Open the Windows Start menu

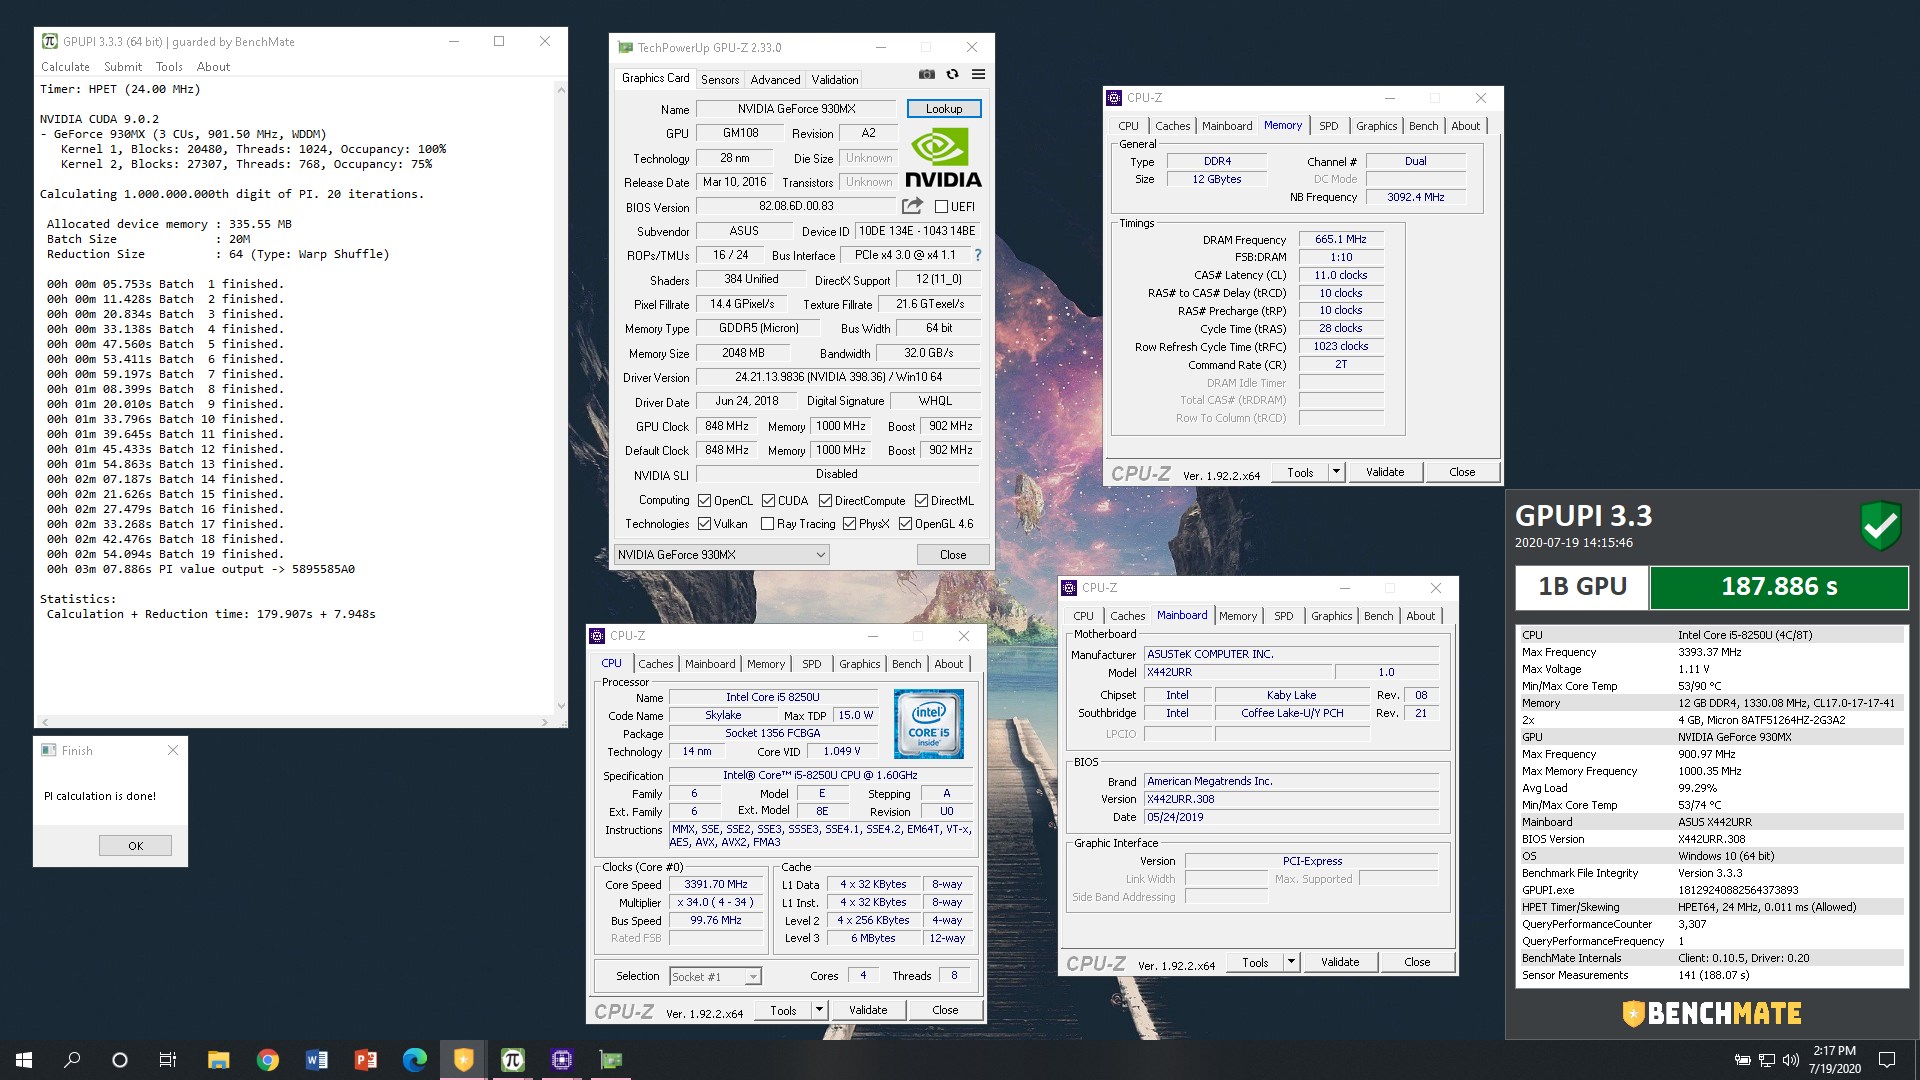click(24, 1059)
